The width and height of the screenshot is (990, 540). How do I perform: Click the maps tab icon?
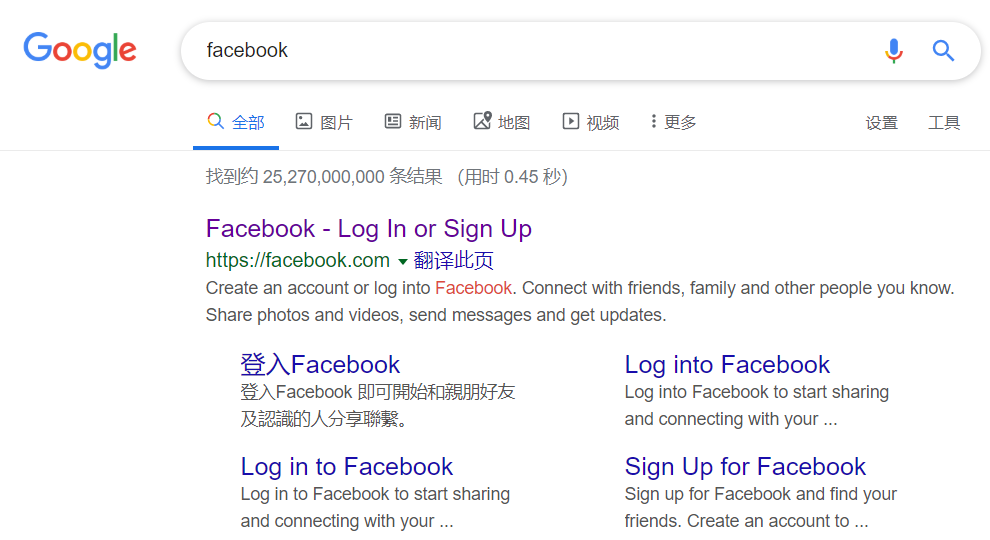482,121
